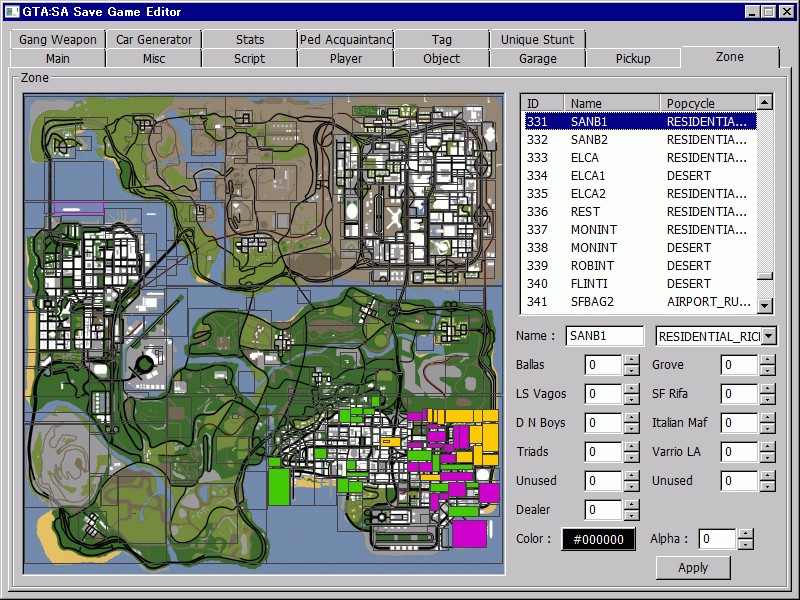Image resolution: width=800 pixels, height=600 pixels.
Task: Click the large green zone near the beach
Action: pyautogui.click(x=279, y=487)
